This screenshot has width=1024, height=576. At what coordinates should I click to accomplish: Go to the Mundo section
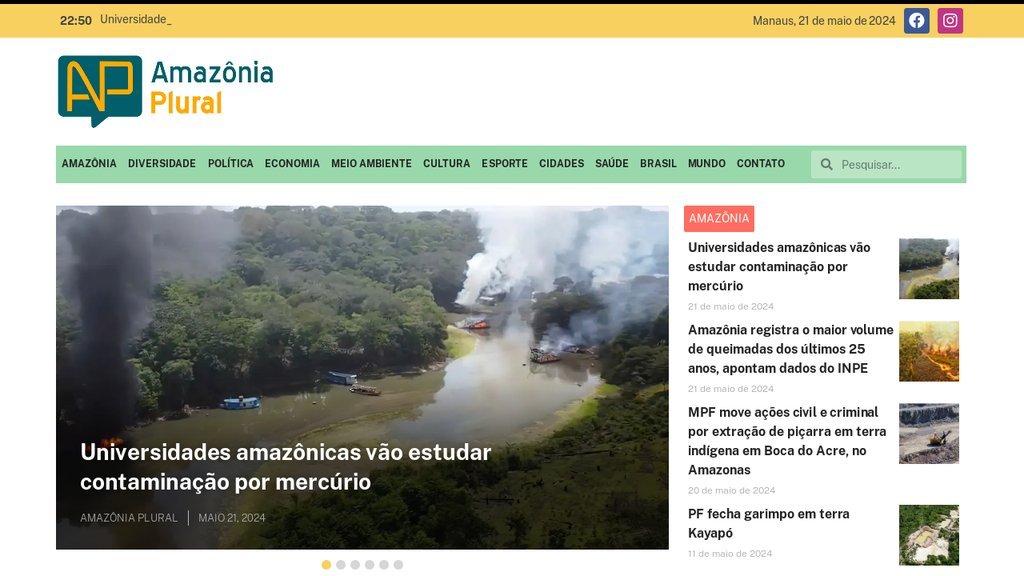point(707,163)
